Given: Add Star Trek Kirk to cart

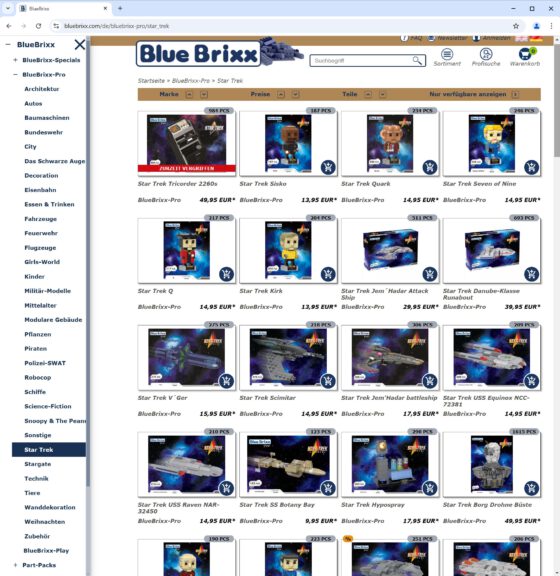Looking at the screenshot, I should (328, 274).
